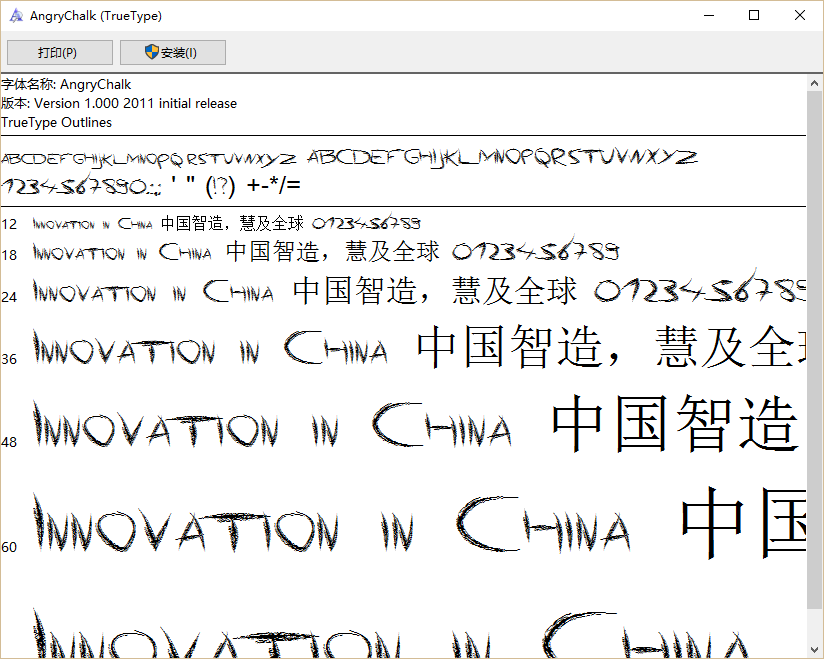Viewport: 824px width, 659px height.
Task: Close the AngryChalk font window
Action: coord(800,16)
